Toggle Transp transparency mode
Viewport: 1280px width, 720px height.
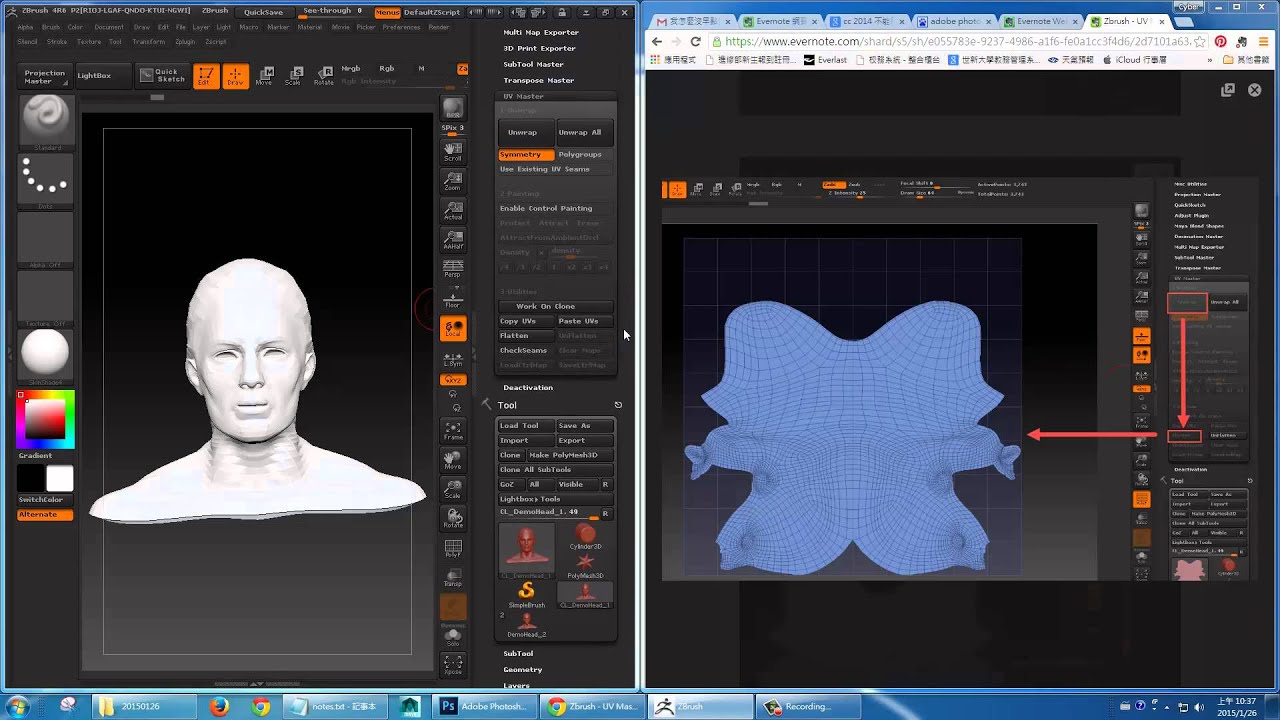pos(453,577)
